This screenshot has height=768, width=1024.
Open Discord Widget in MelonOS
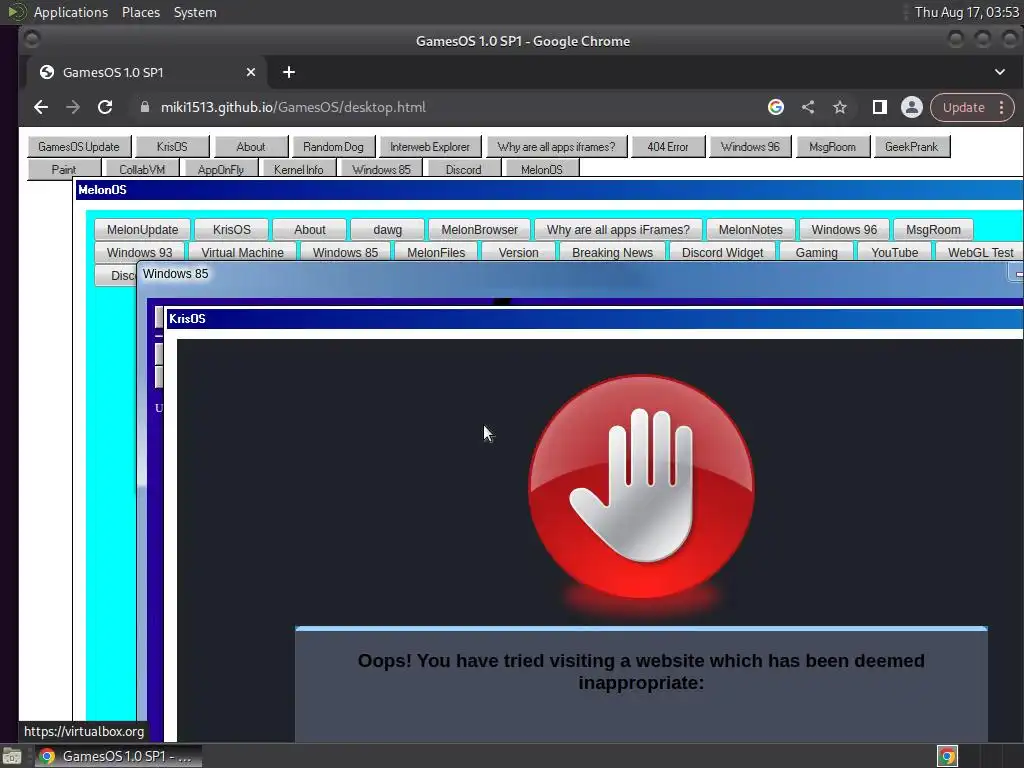pyautogui.click(x=722, y=252)
